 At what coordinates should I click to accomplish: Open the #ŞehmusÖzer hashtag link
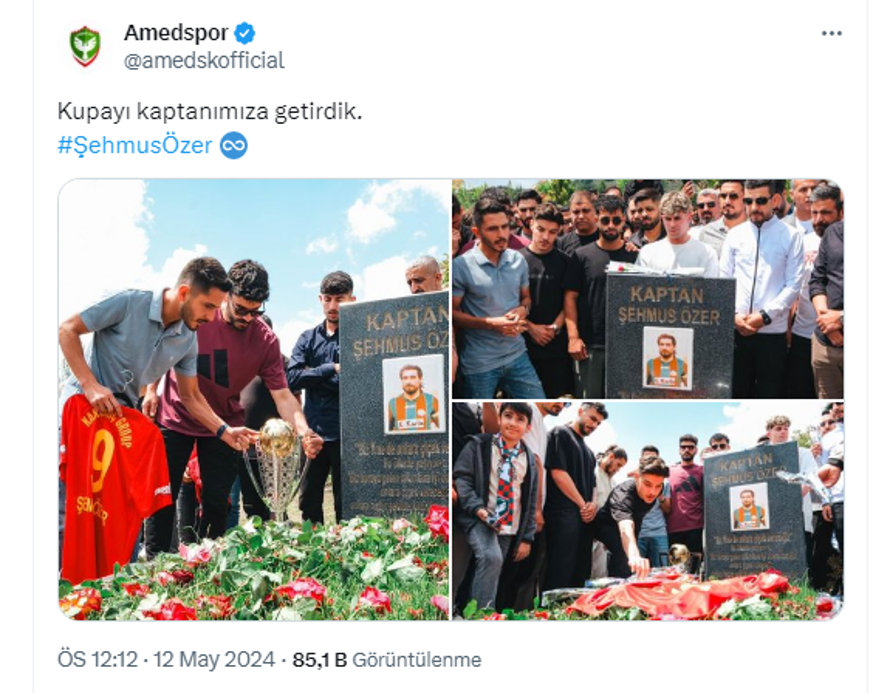135,146
